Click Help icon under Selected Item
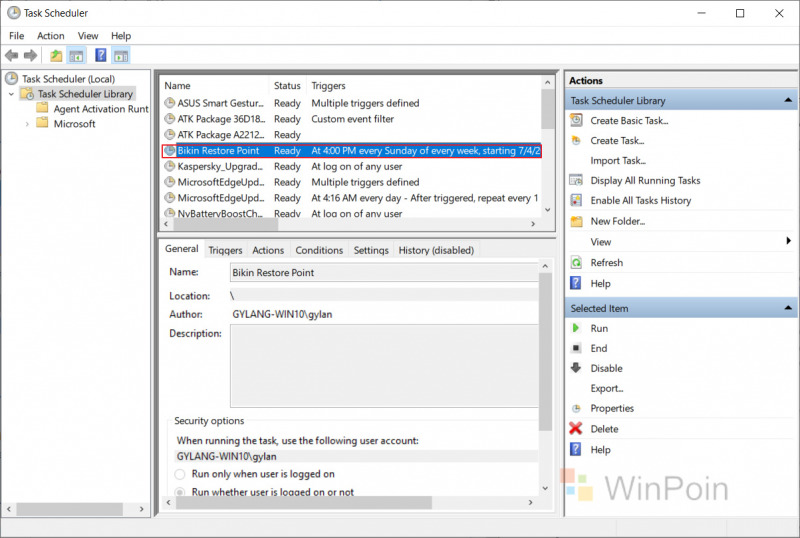 point(576,449)
